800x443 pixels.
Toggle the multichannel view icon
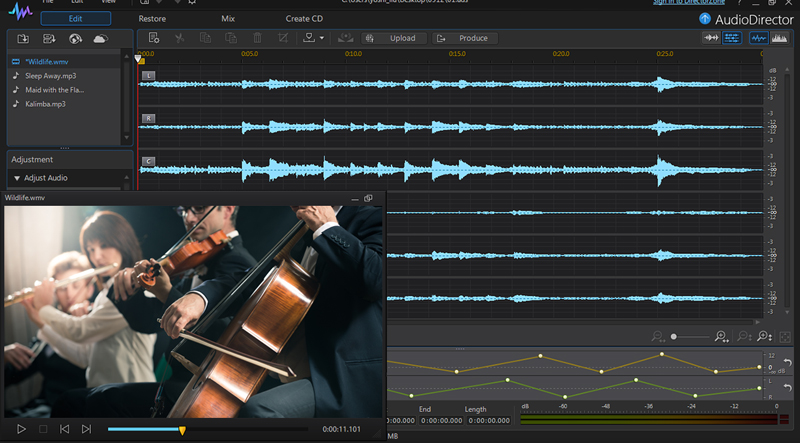tap(732, 38)
